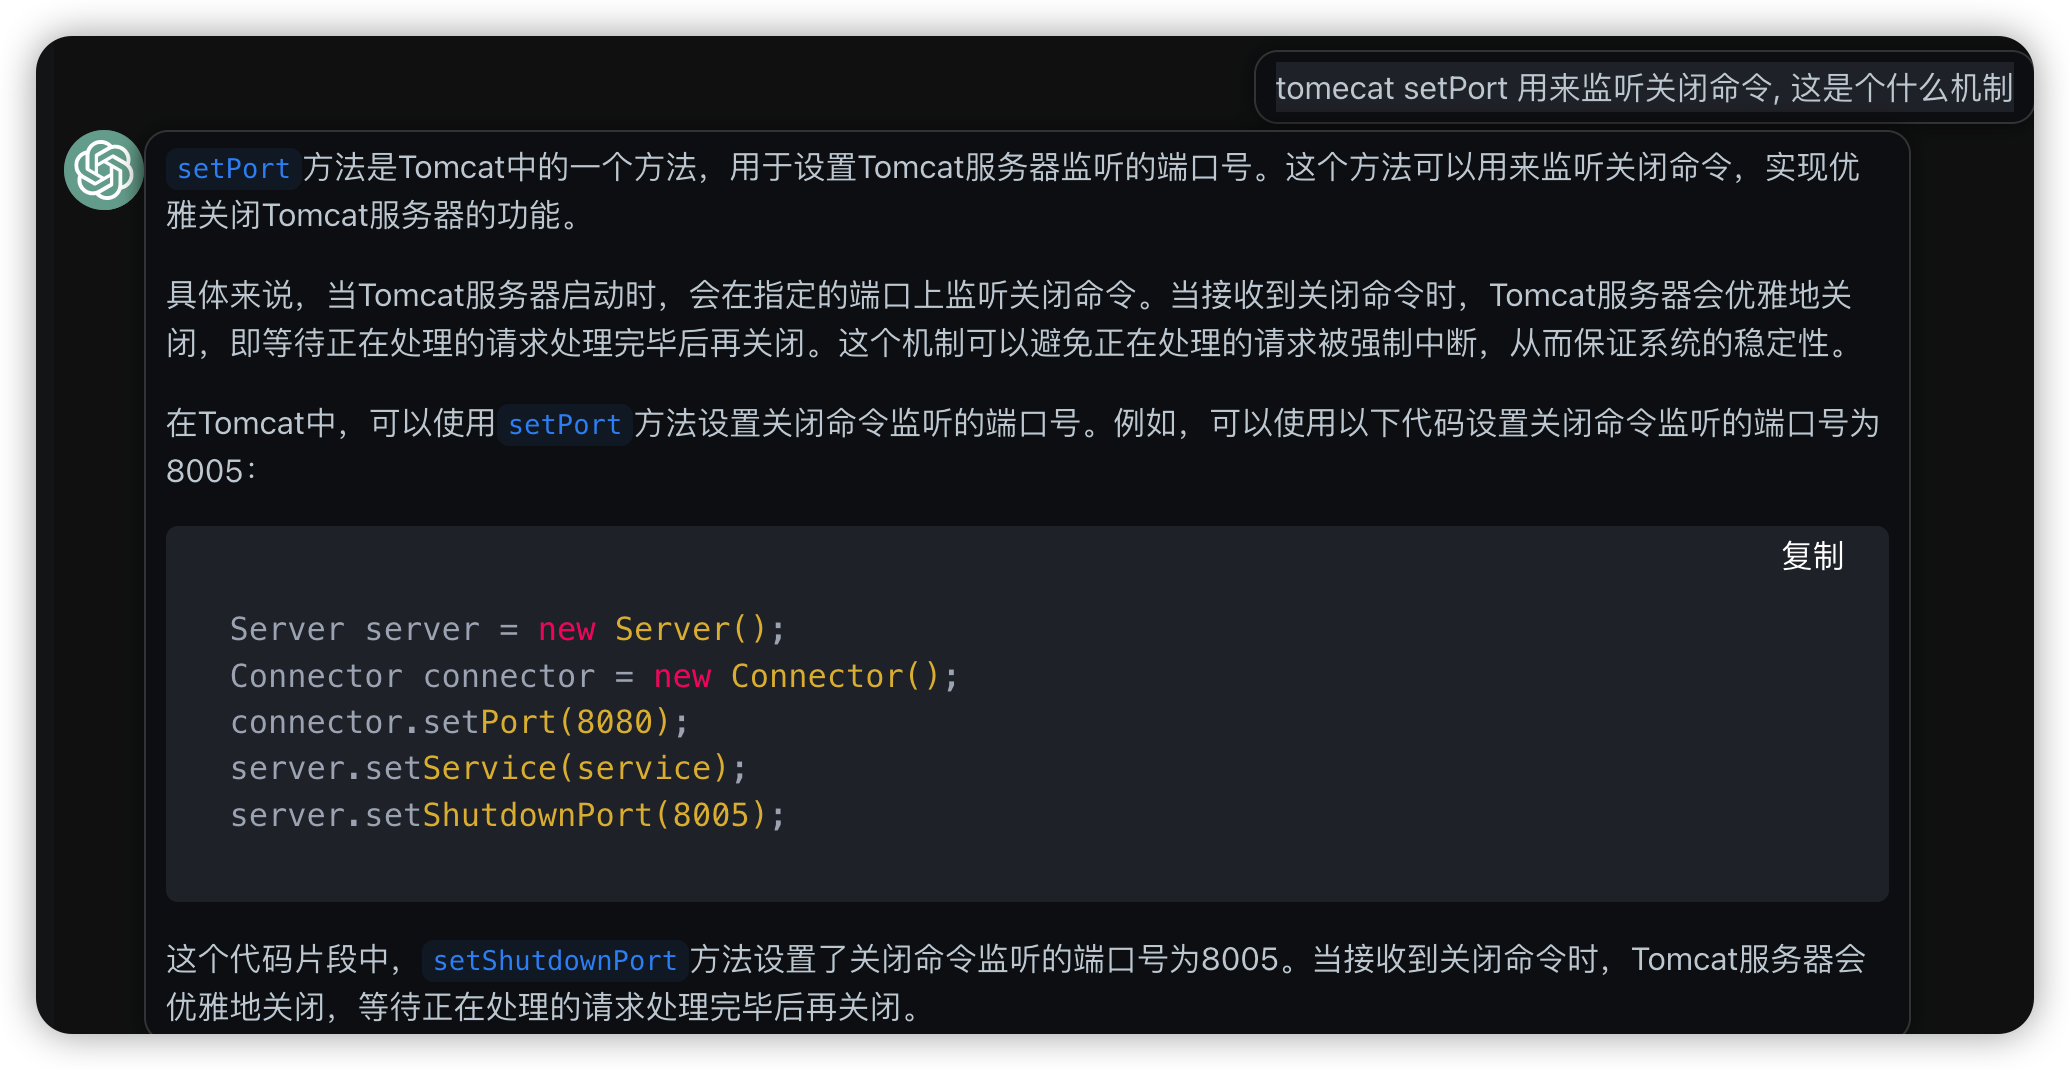Click the 8005: text before the code block
The height and width of the screenshot is (1070, 2070).
(x=210, y=471)
